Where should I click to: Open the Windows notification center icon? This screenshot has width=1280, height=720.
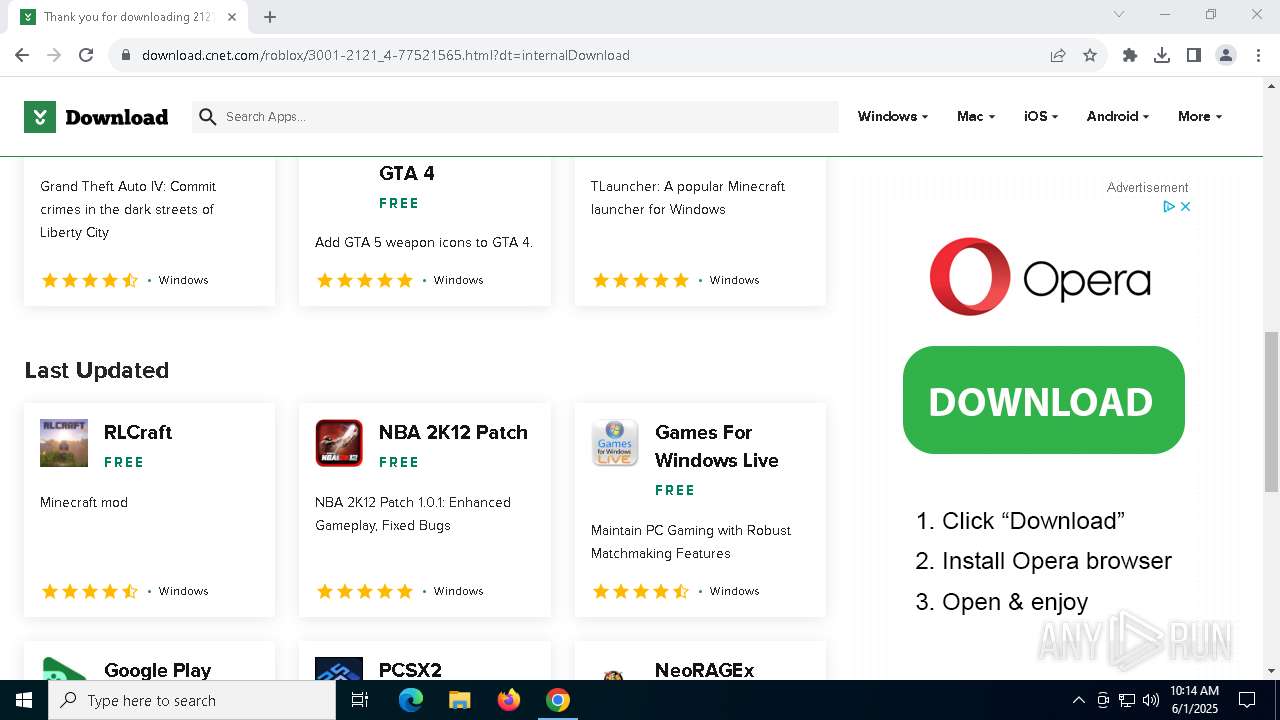click(x=1247, y=700)
